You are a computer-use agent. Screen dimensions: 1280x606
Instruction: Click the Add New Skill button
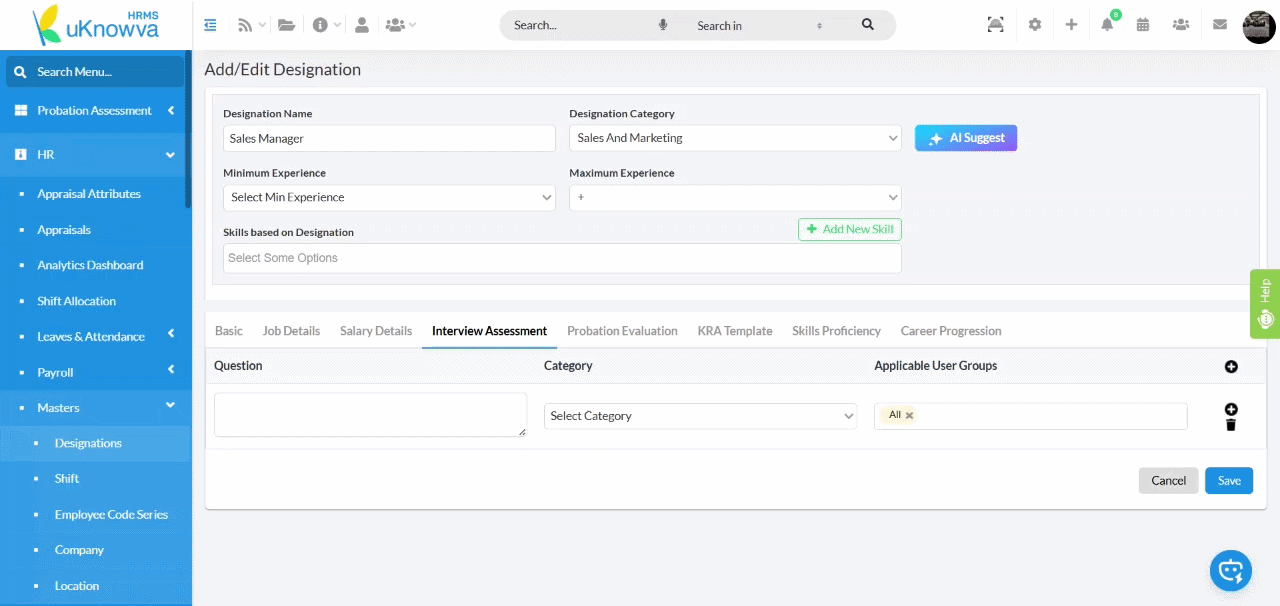click(x=850, y=229)
